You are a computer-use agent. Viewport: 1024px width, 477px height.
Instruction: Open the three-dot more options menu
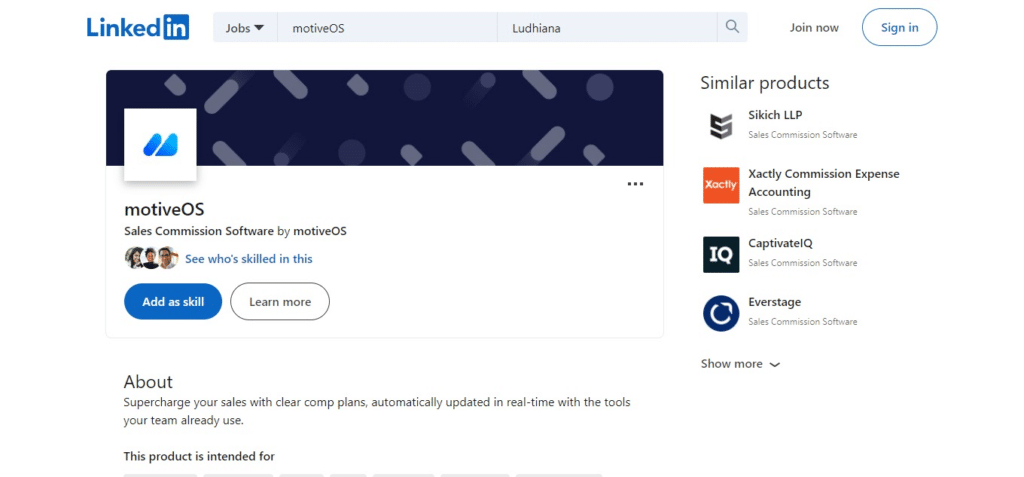pyautogui.click(x=635, y=184)
